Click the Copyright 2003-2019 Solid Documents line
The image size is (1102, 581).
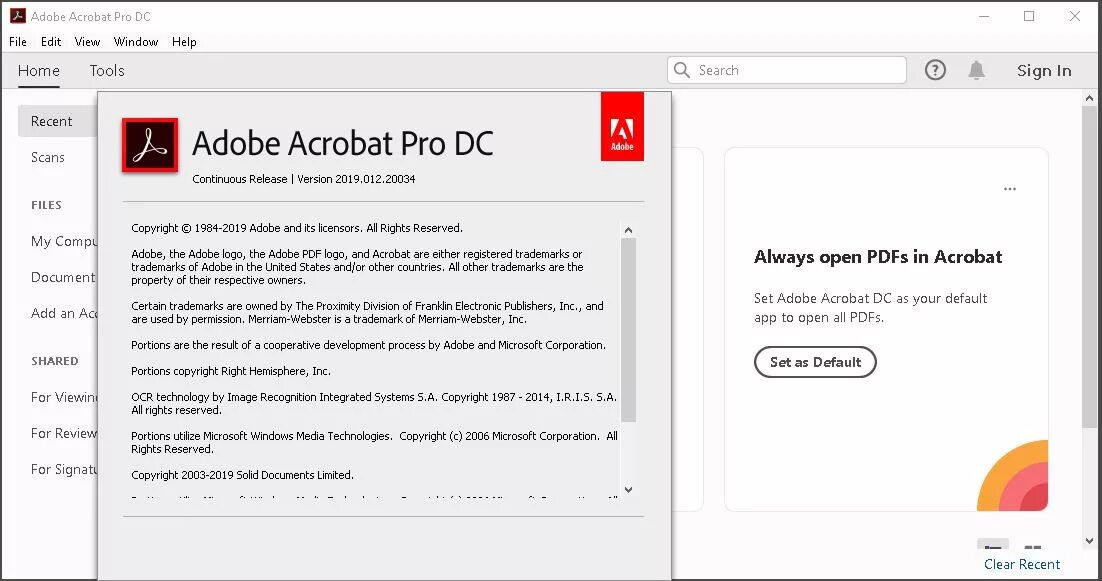242,475
